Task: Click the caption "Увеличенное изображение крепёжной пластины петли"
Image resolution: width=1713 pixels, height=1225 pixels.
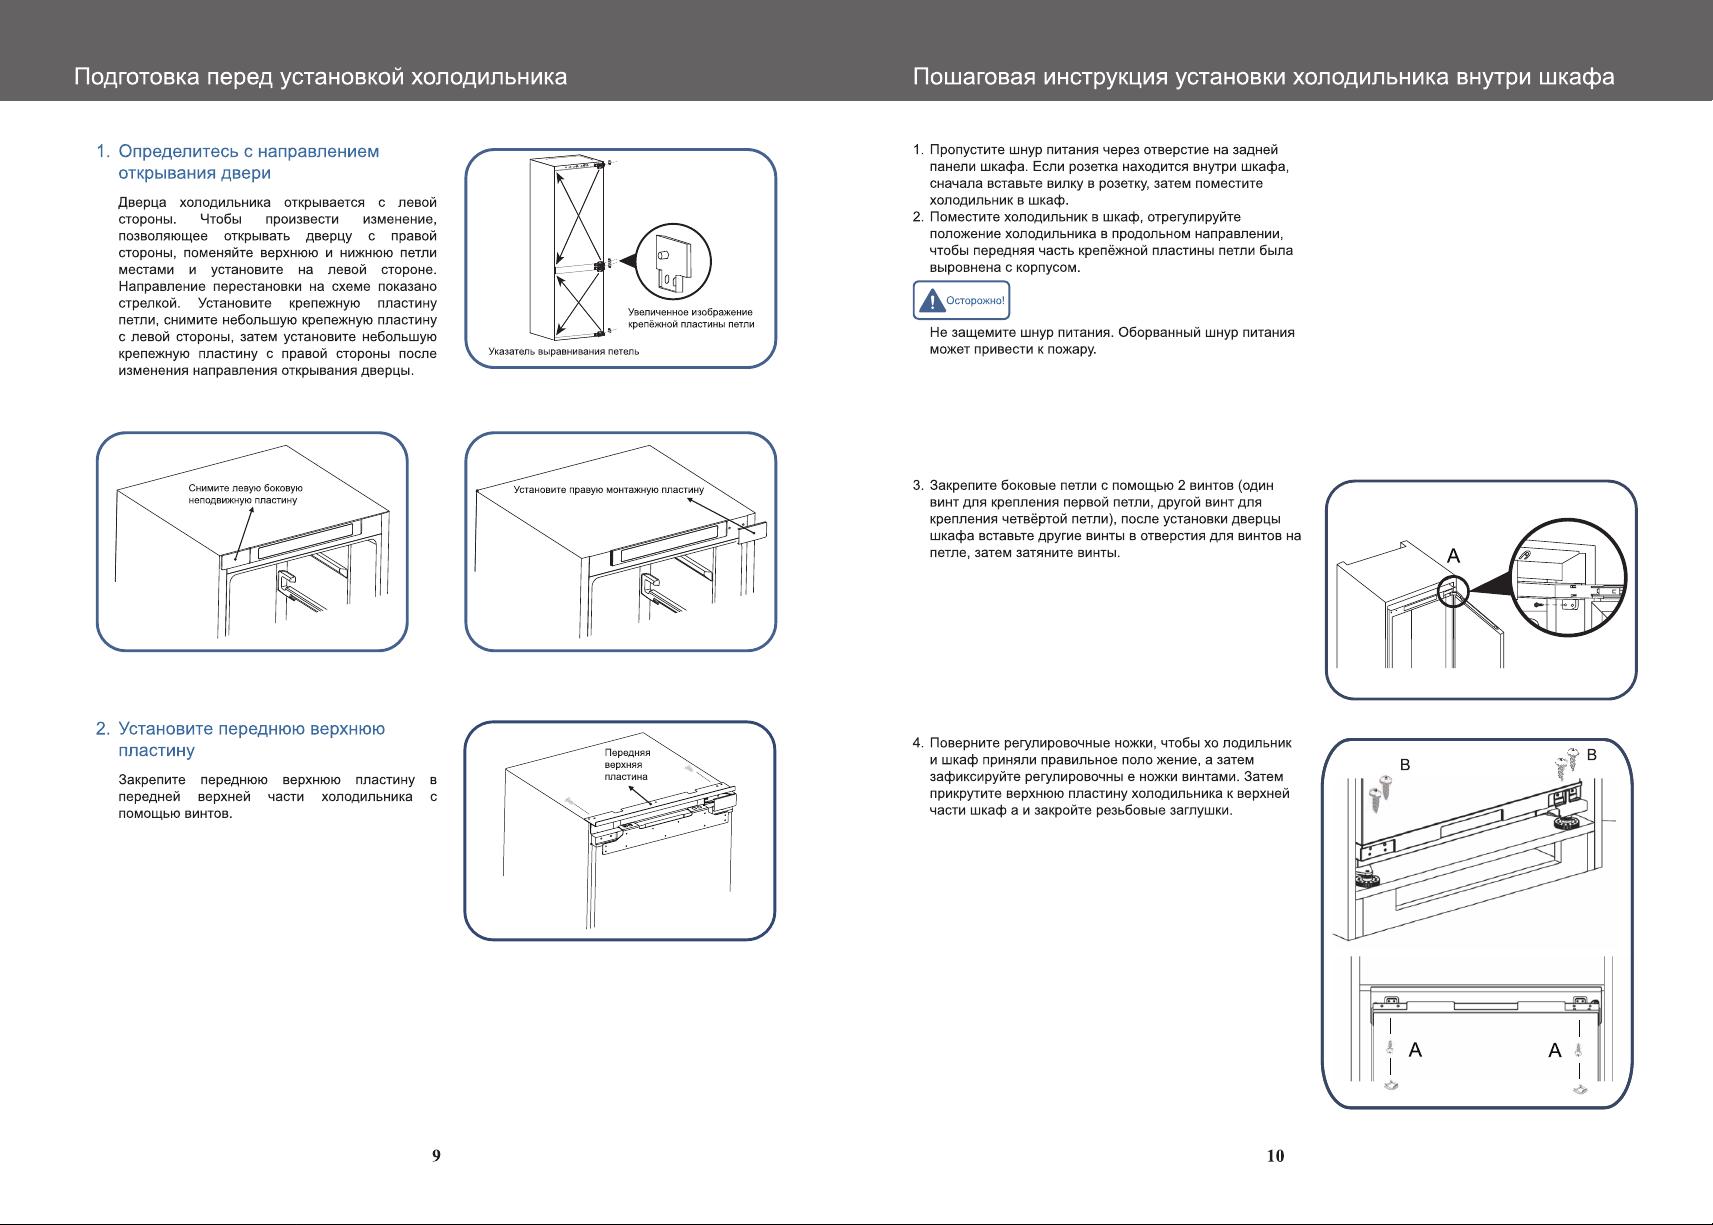Action: point(691,318)
